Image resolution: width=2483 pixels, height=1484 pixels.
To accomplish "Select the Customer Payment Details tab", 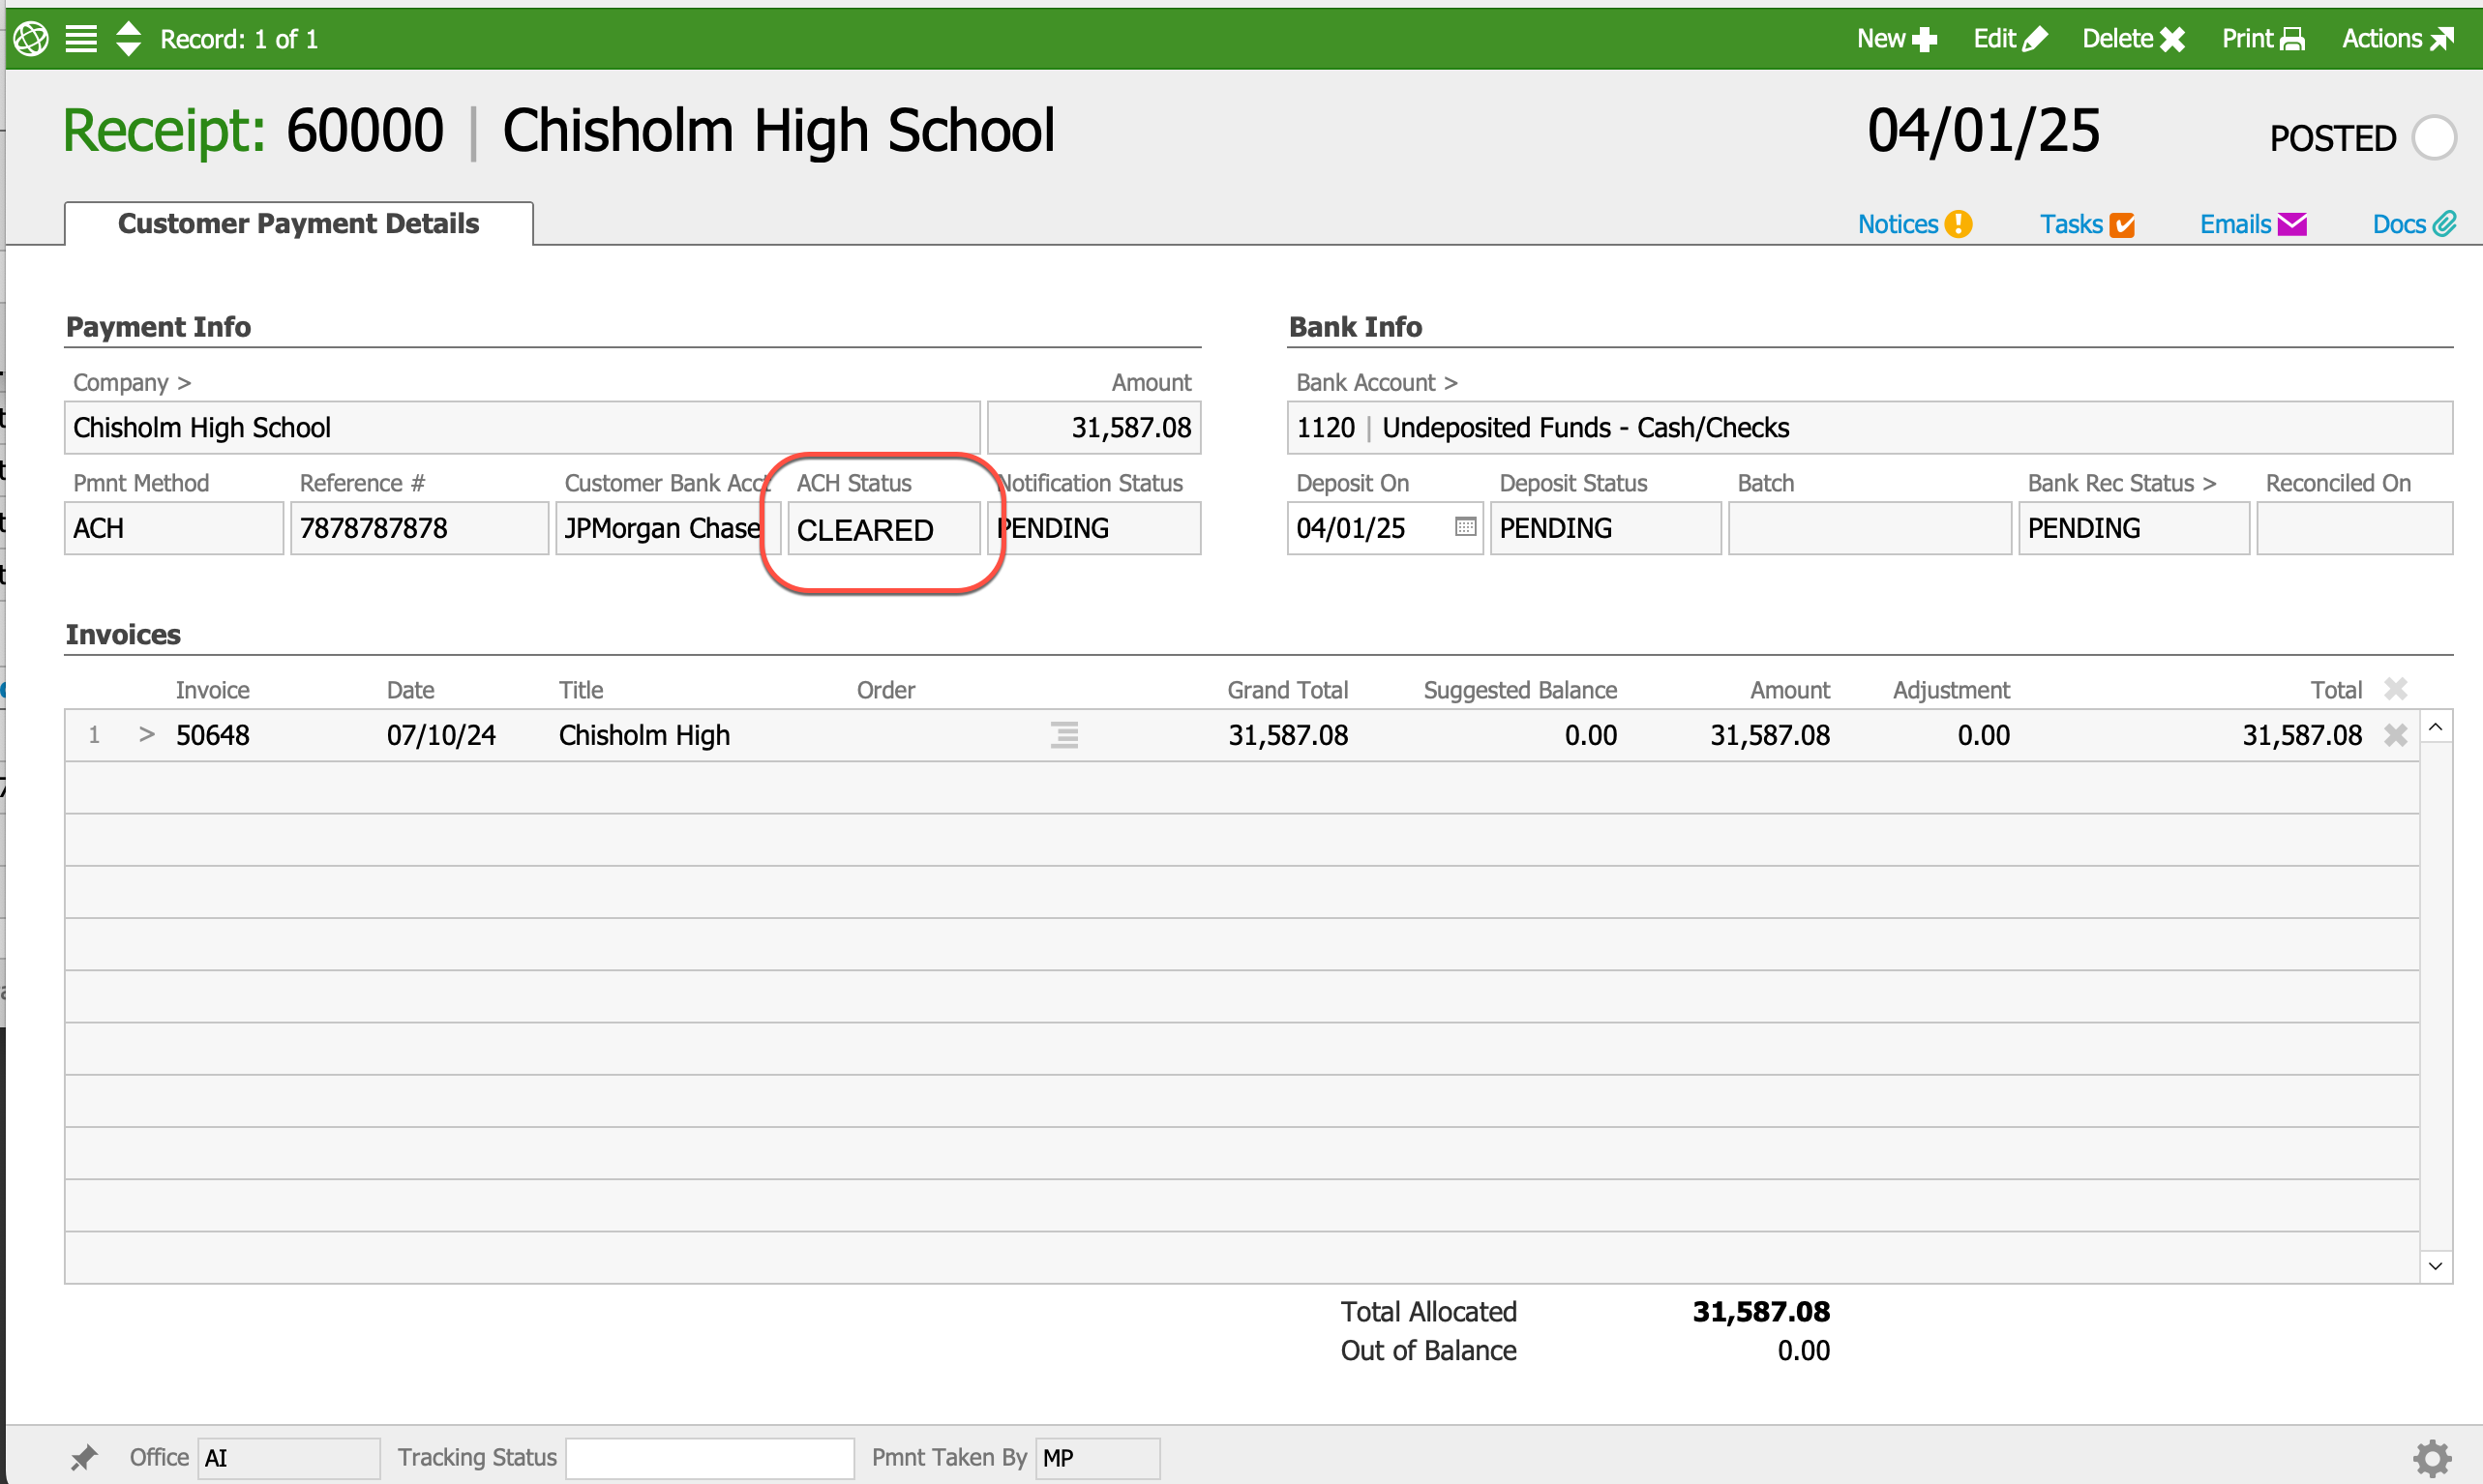I will coord(298,223).
